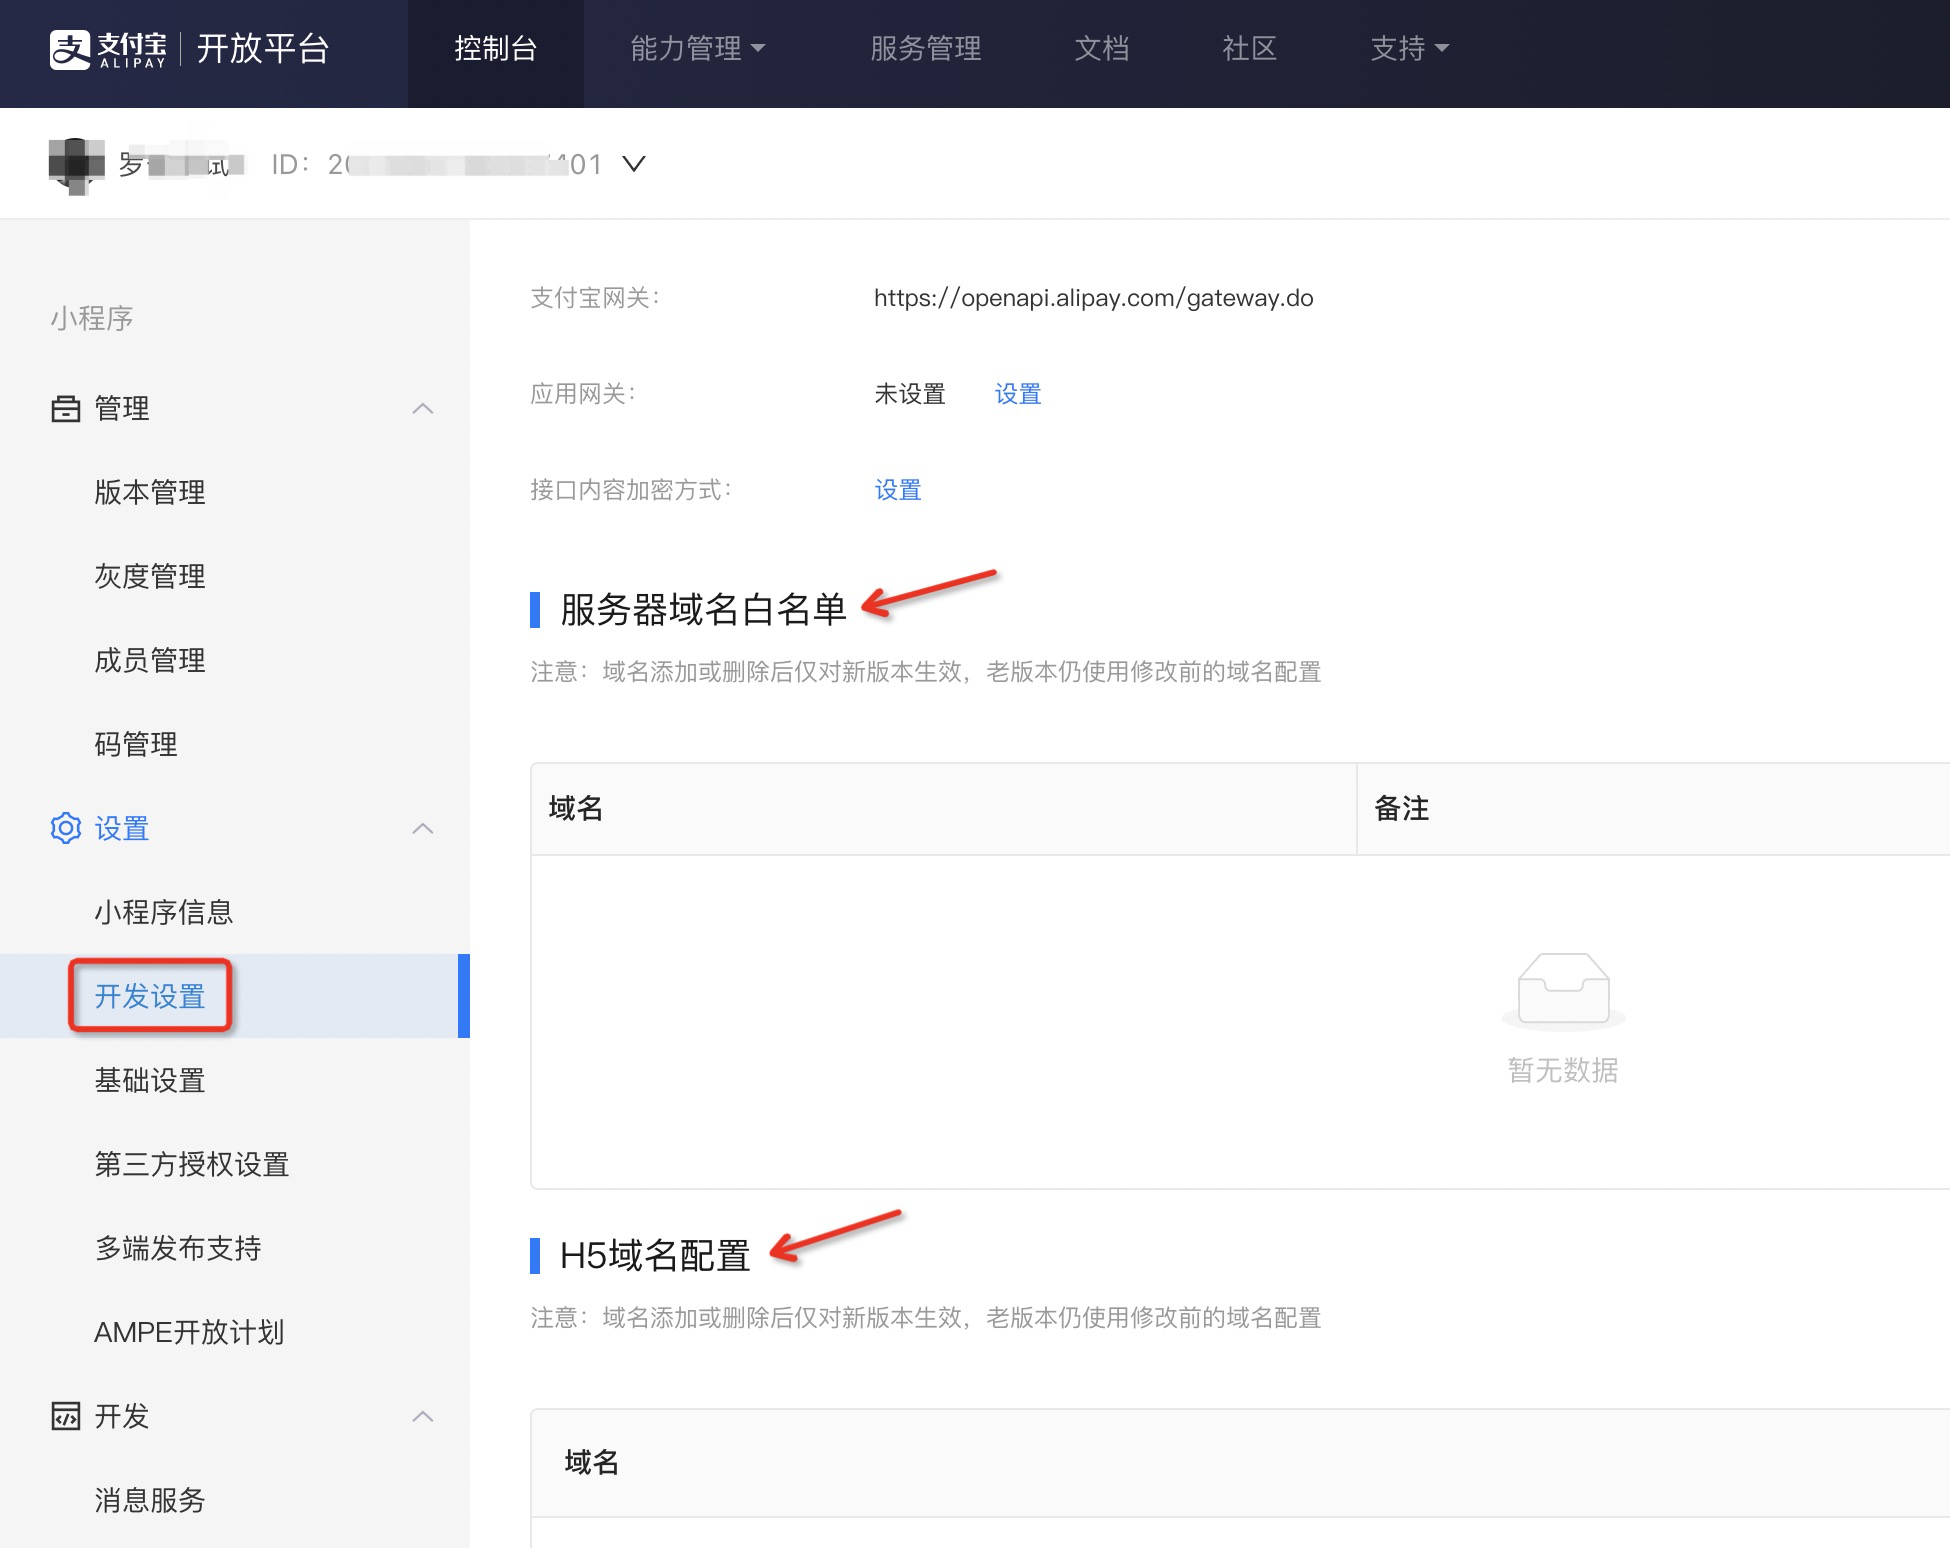Image resolution: width=1950 pixels, height=1548 pixels.
Task: Open the 服务管理 nav item
Action: [925, 49]
